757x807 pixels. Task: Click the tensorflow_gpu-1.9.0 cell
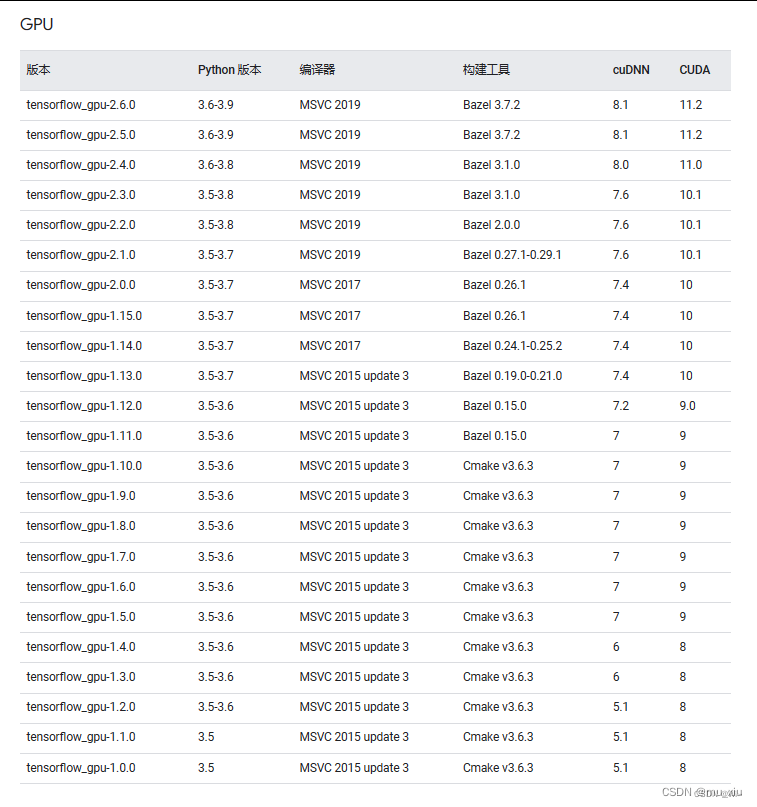[x=81, y=496]
